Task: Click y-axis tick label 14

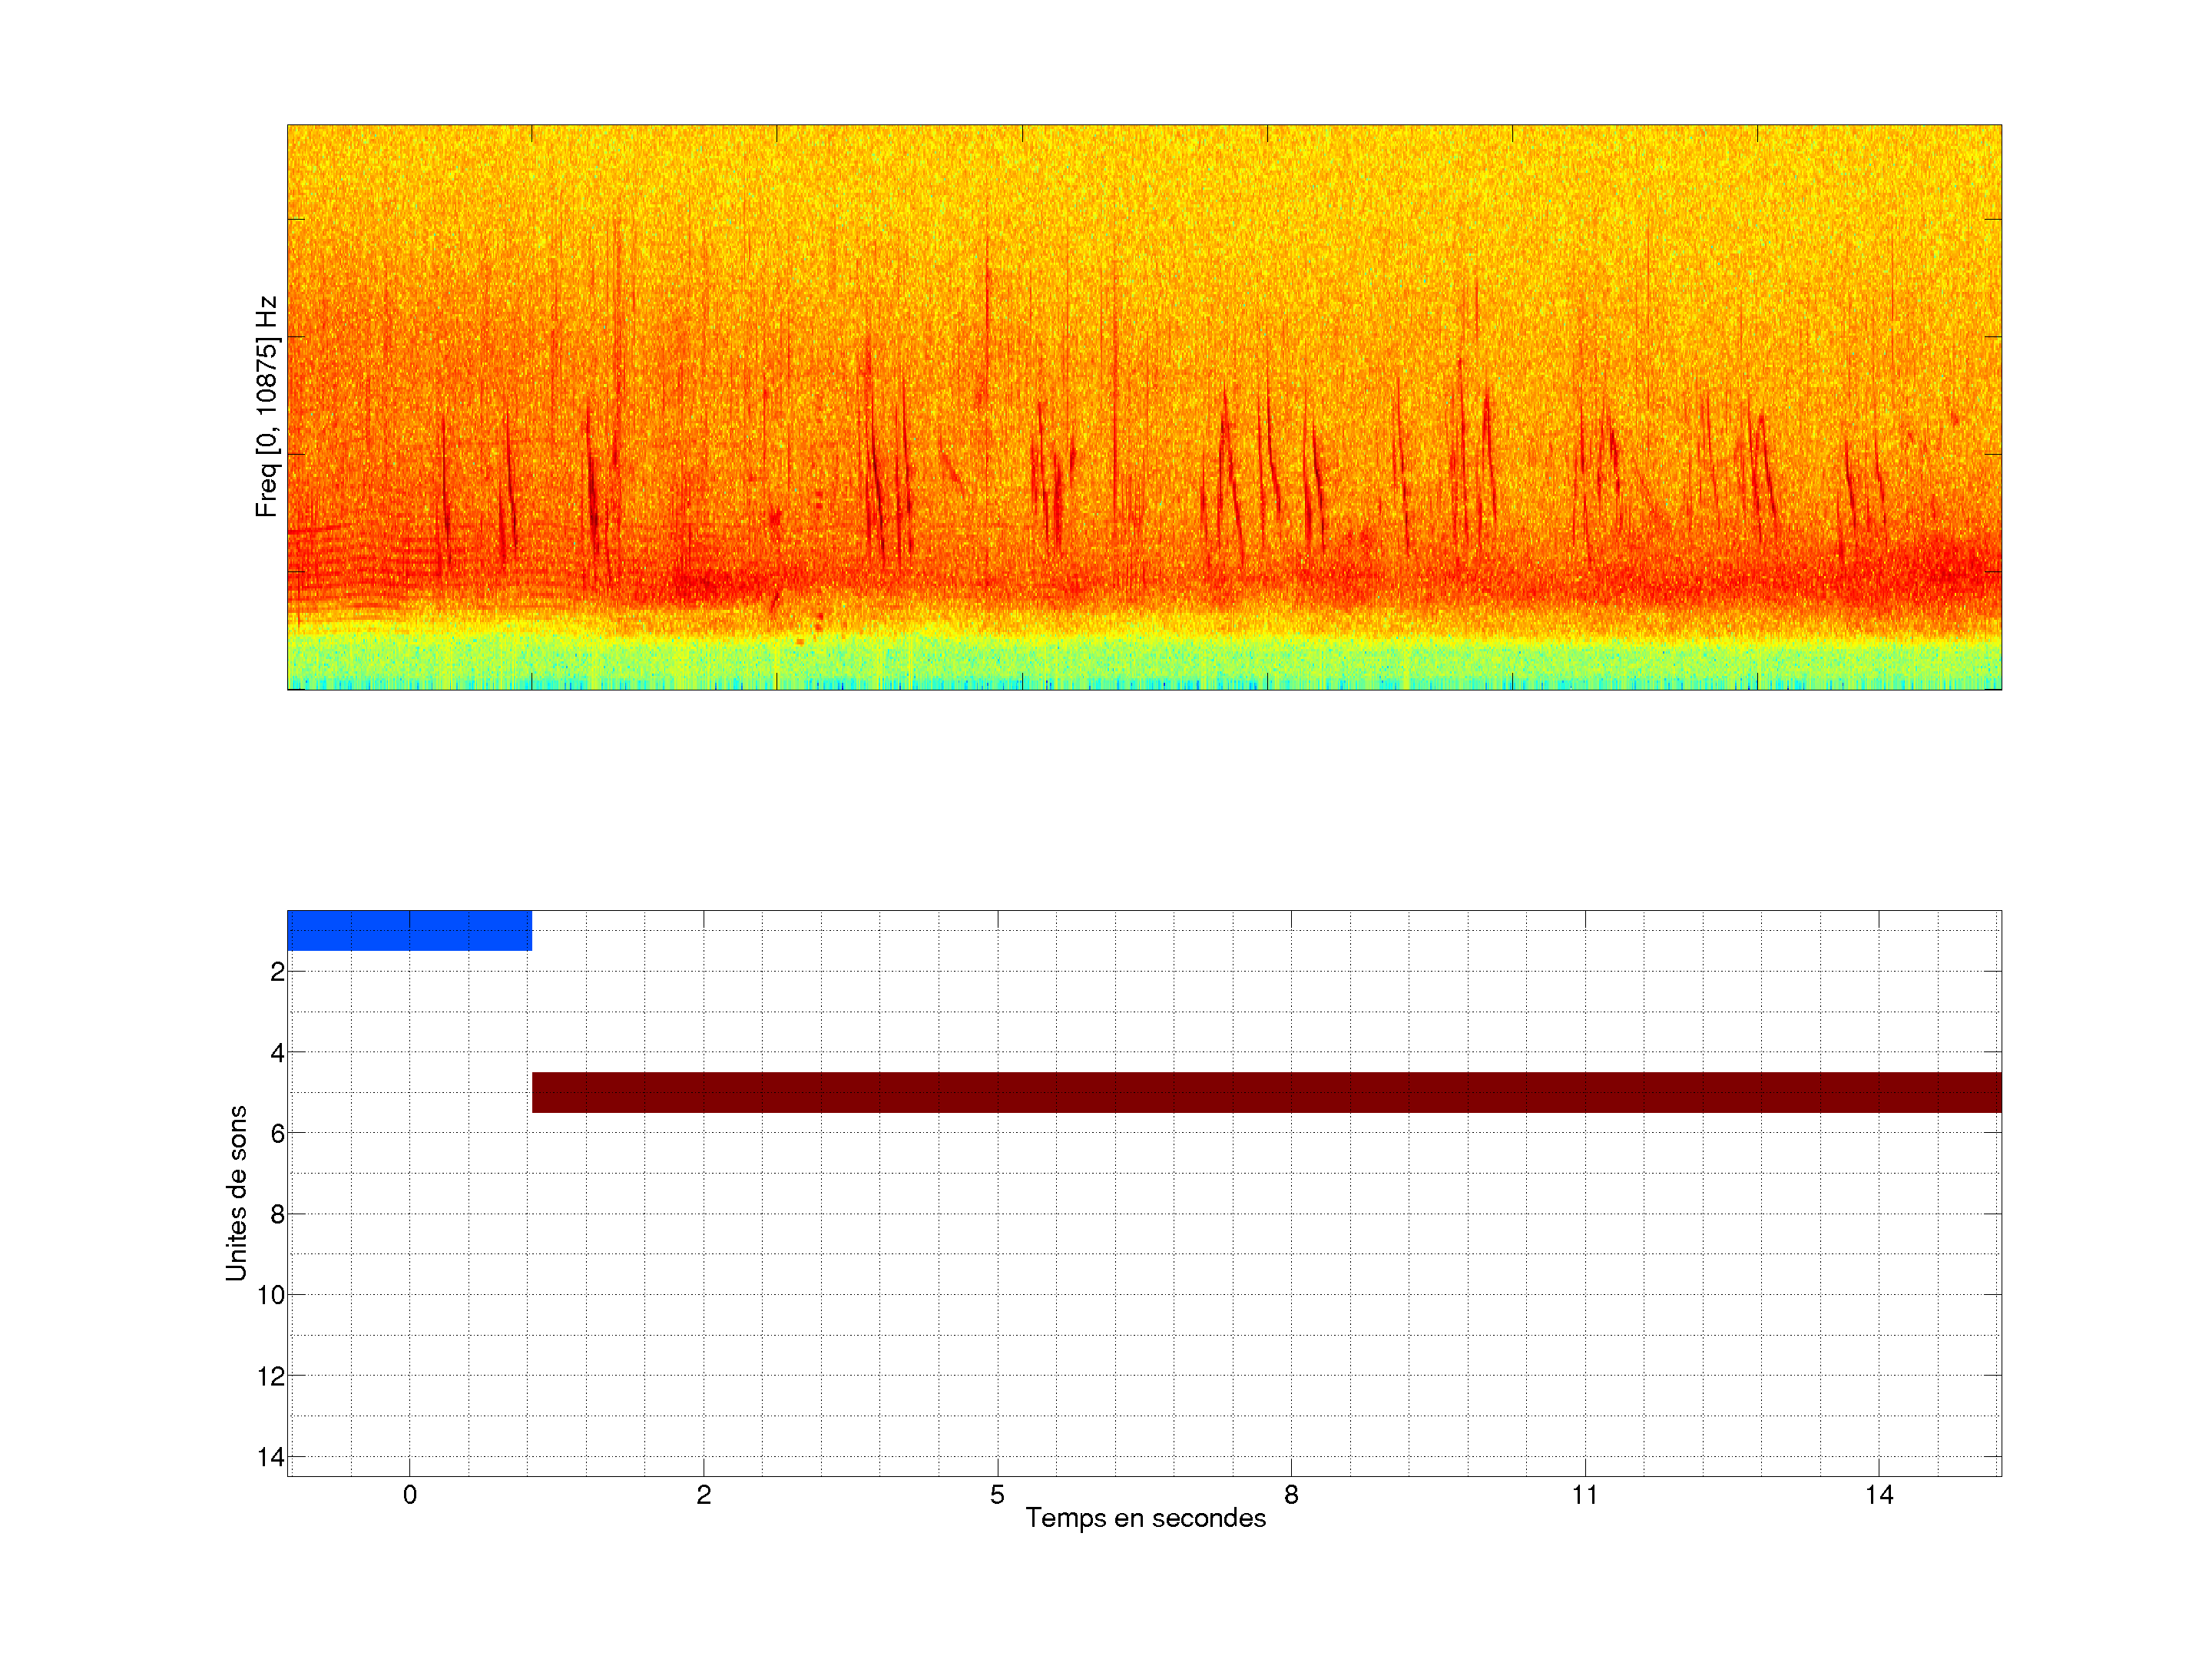Action: click(x=271, y=1457)
